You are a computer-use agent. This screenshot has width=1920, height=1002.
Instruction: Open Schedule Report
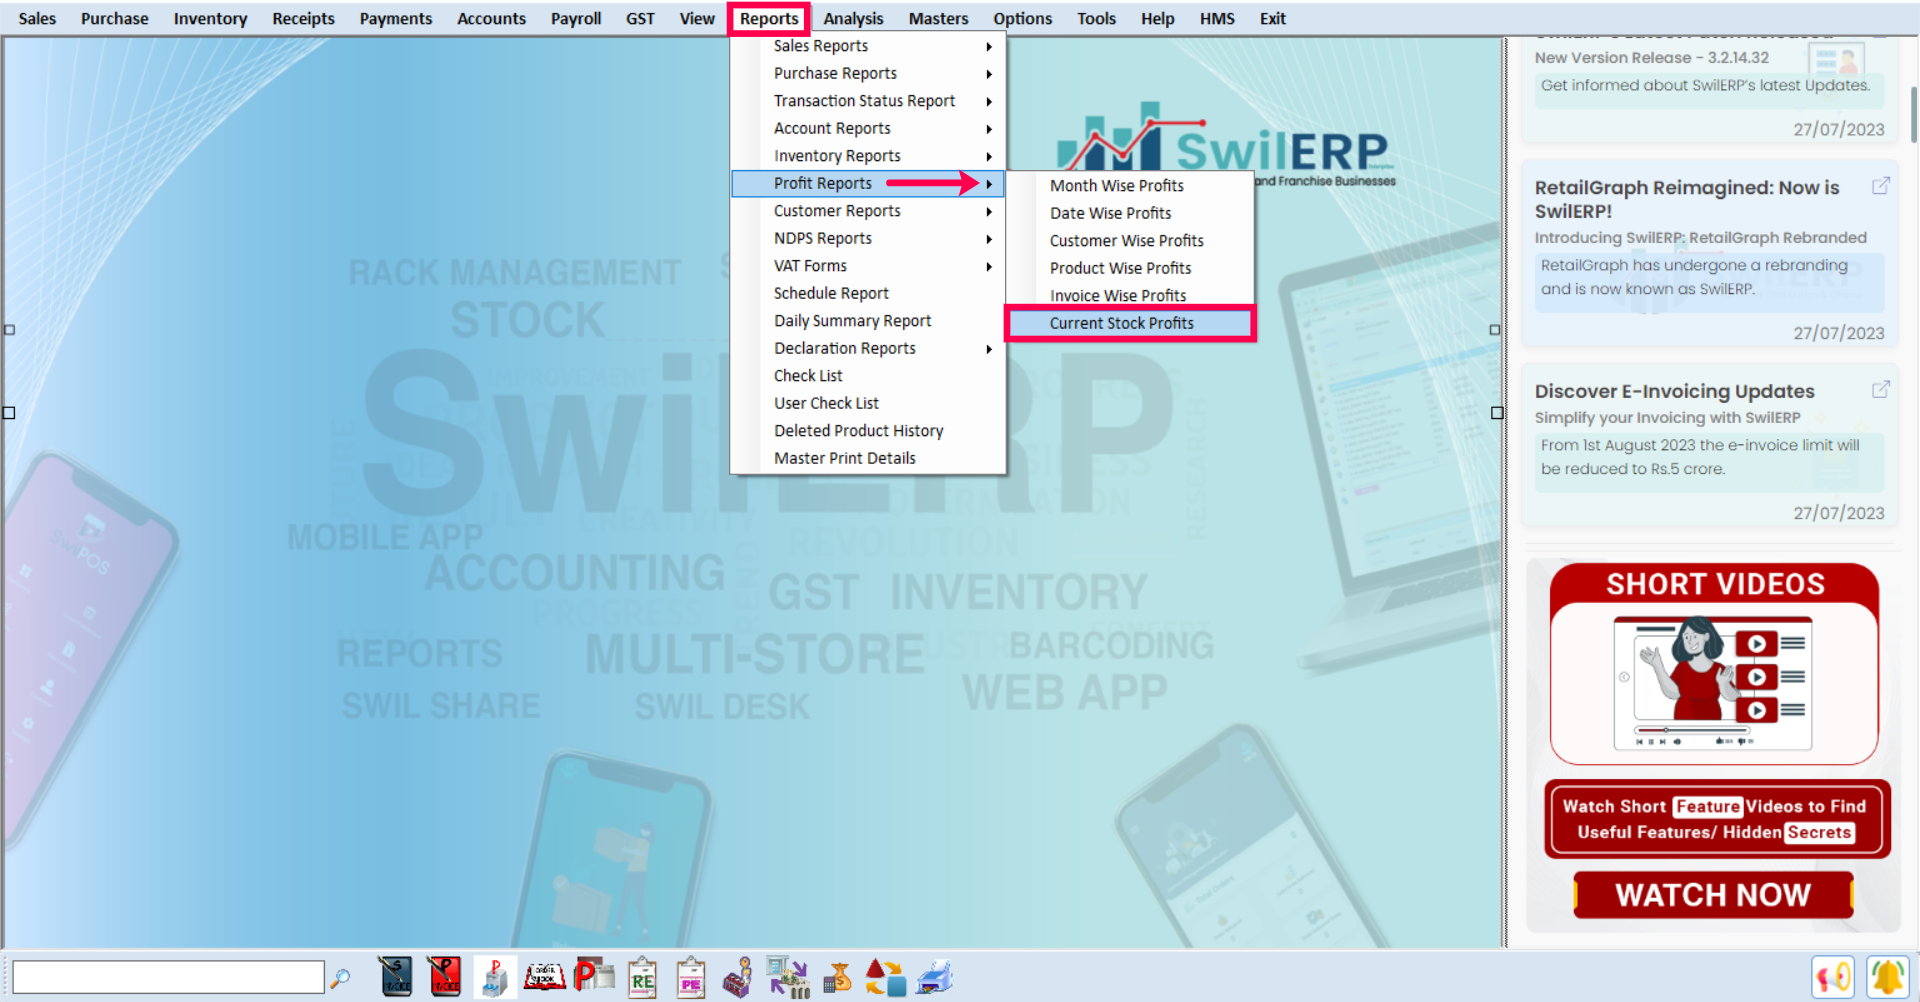831,293
